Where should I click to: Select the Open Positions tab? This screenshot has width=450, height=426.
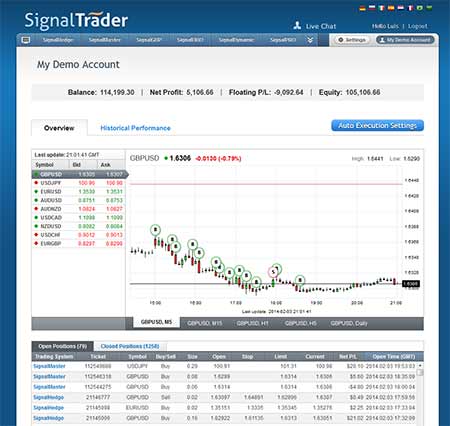(x=62, y=346)
